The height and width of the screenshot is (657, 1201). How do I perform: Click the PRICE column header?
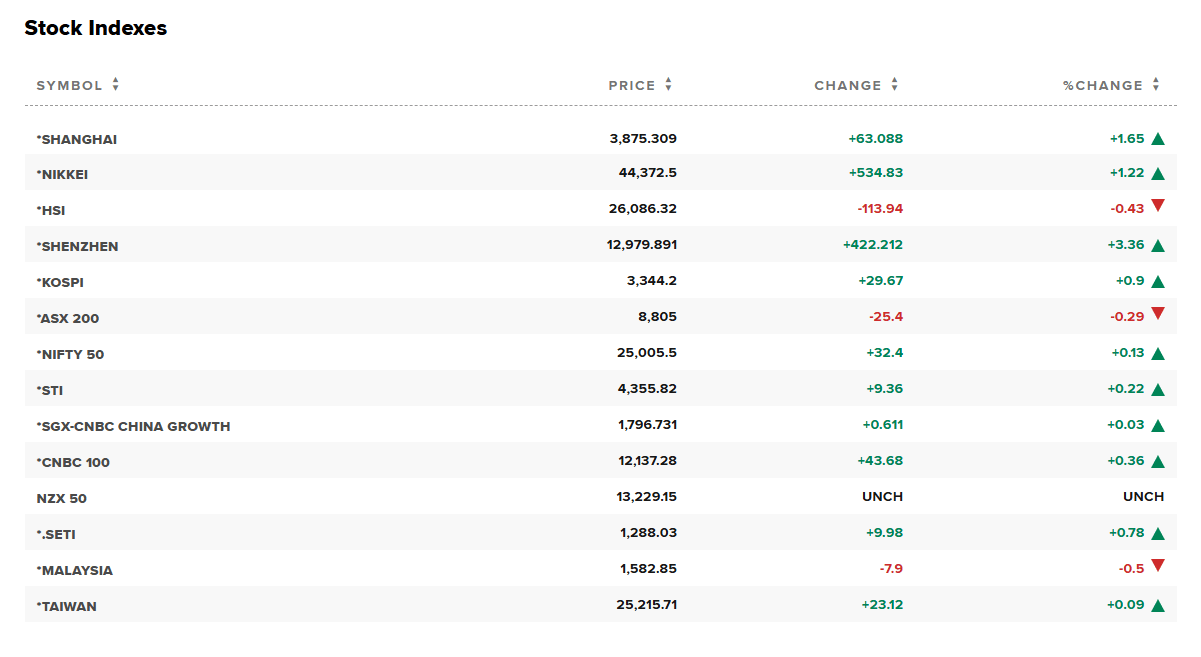pyautogui.click(x=632, y=85)
